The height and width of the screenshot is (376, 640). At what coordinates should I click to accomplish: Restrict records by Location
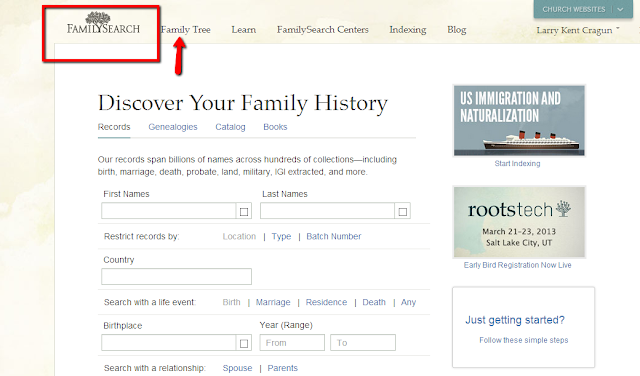point(239,236)
